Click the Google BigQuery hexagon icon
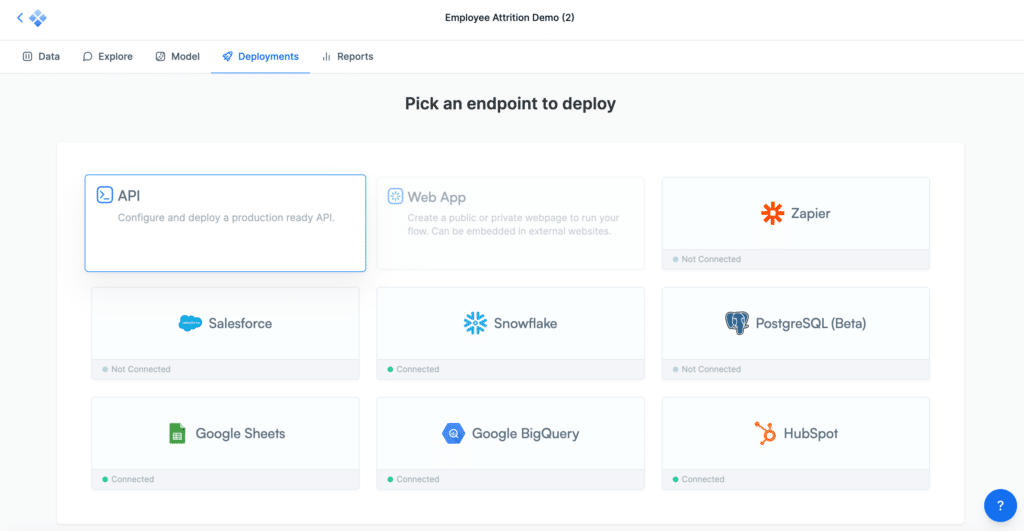This screenshot has height=531, width=1024. tap(453, 433)
